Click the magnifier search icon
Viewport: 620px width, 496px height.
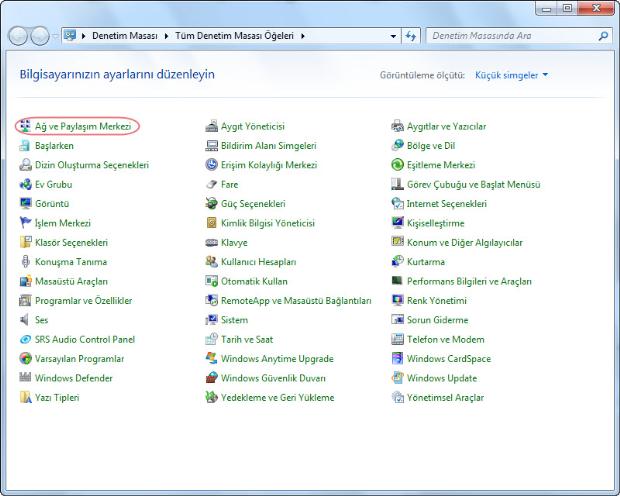click(x=603, y=36)
